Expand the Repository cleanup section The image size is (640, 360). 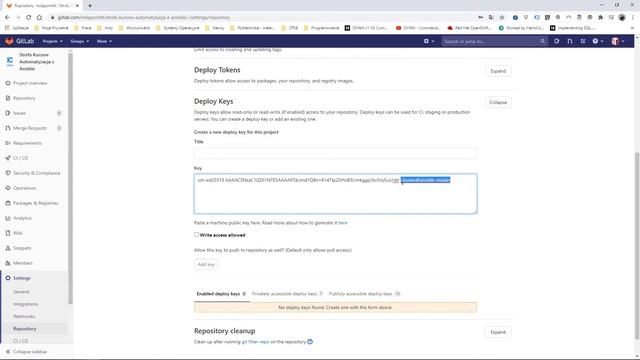498,332
